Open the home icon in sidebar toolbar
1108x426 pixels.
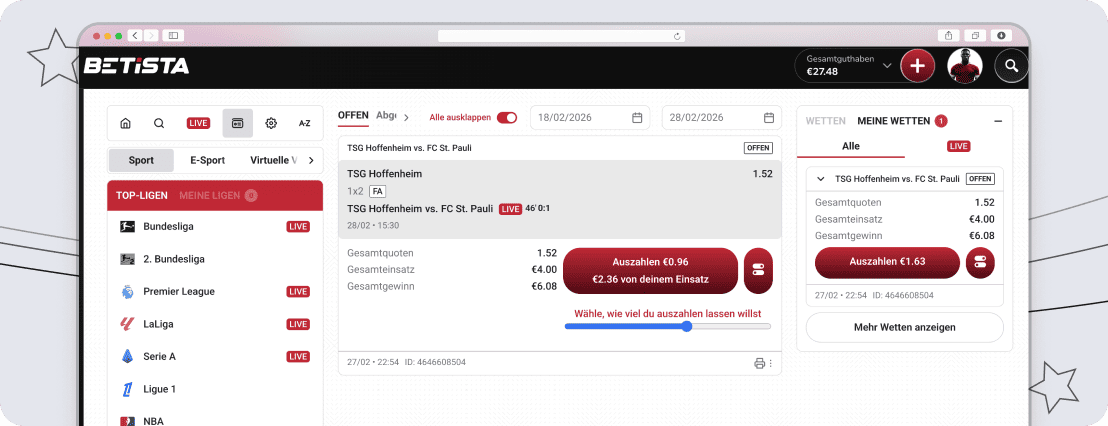126,123
